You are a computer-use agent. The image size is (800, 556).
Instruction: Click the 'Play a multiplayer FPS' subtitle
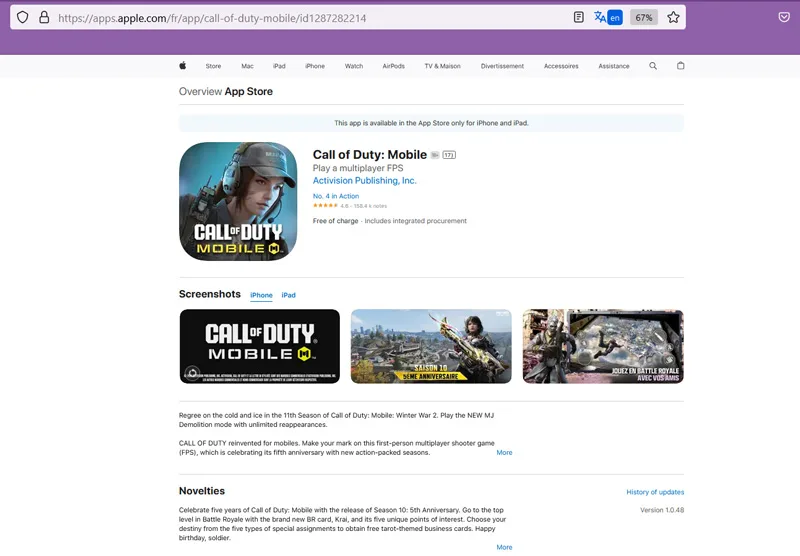358,168
